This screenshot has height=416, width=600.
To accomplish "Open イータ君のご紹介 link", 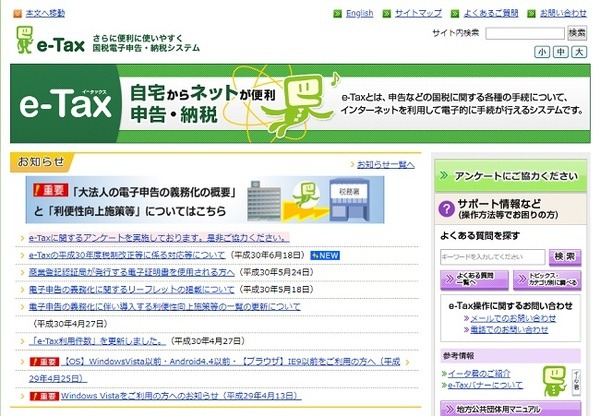I will tap(479, 374).
